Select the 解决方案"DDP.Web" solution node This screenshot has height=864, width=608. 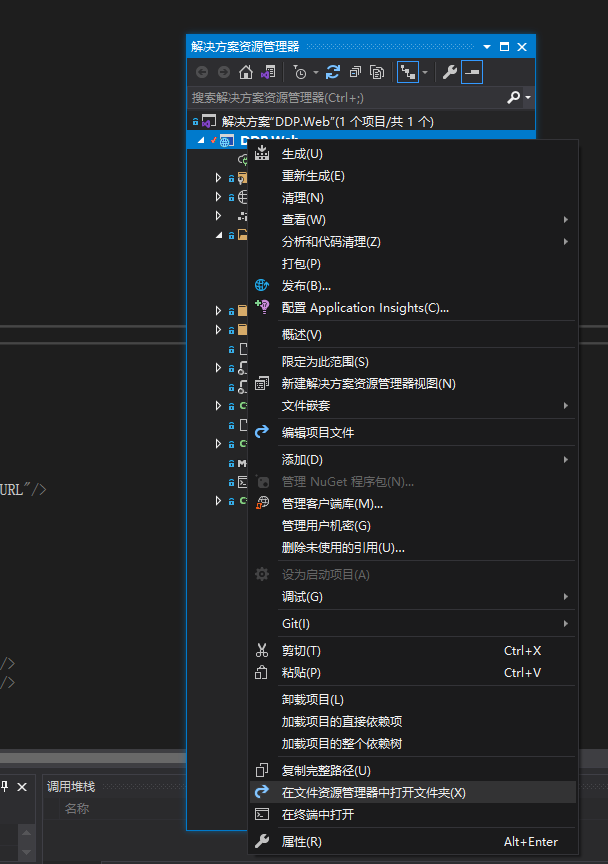[327, 121]
